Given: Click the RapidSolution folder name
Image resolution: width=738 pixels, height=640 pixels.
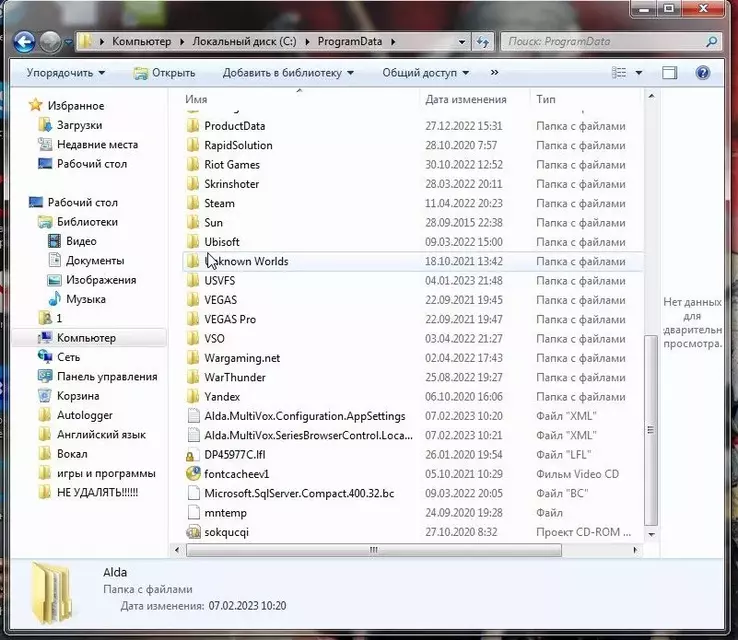Looking at the screenshot, I should (x=238, y=145).
